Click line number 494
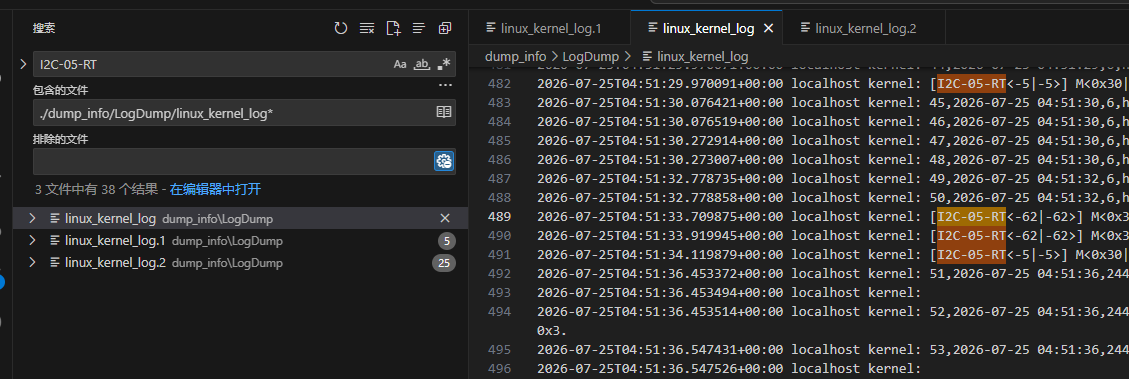The height and width of the screenshot is (379, 1129). coord(500,311)
